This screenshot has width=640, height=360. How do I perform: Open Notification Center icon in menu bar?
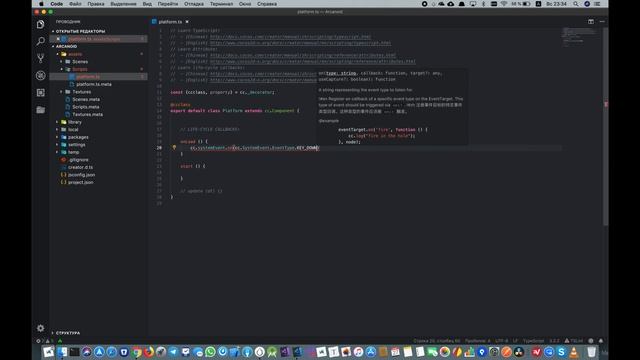598,4
